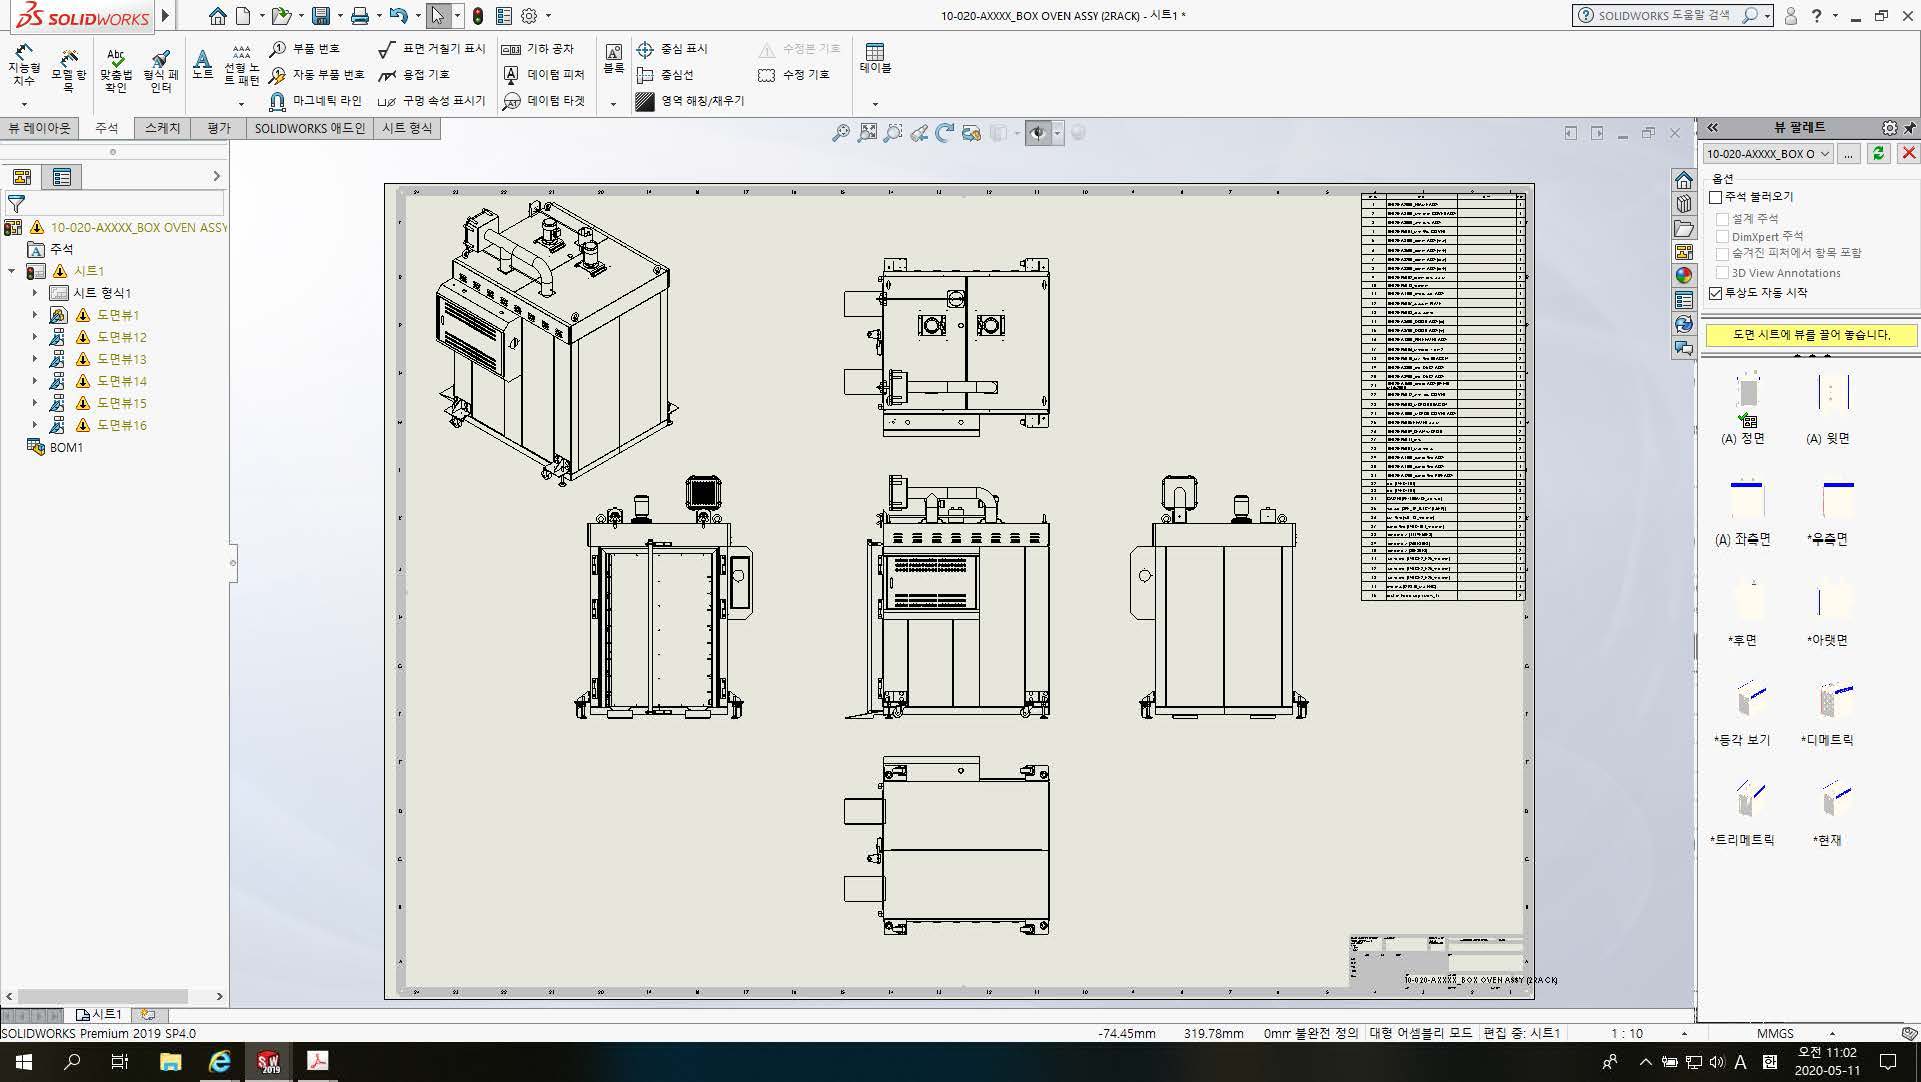
Task: Open the Tables (테이블) tool
Action: 874,58
